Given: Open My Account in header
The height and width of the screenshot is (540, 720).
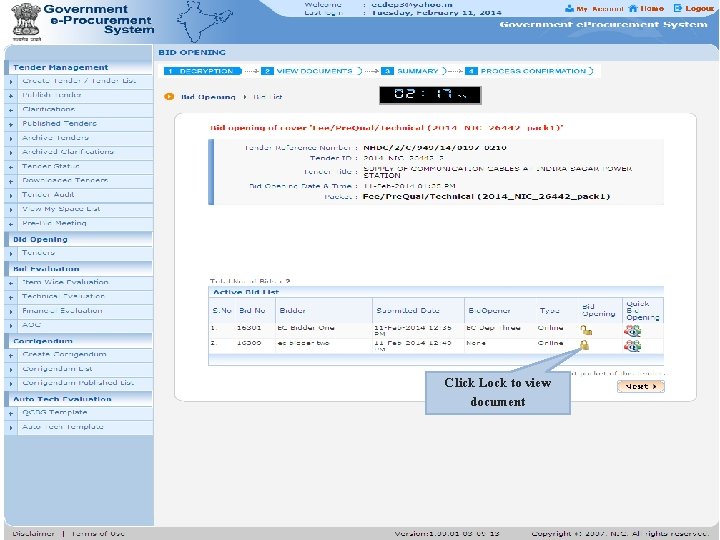Looking at the screenshot, I should point(594,9).
